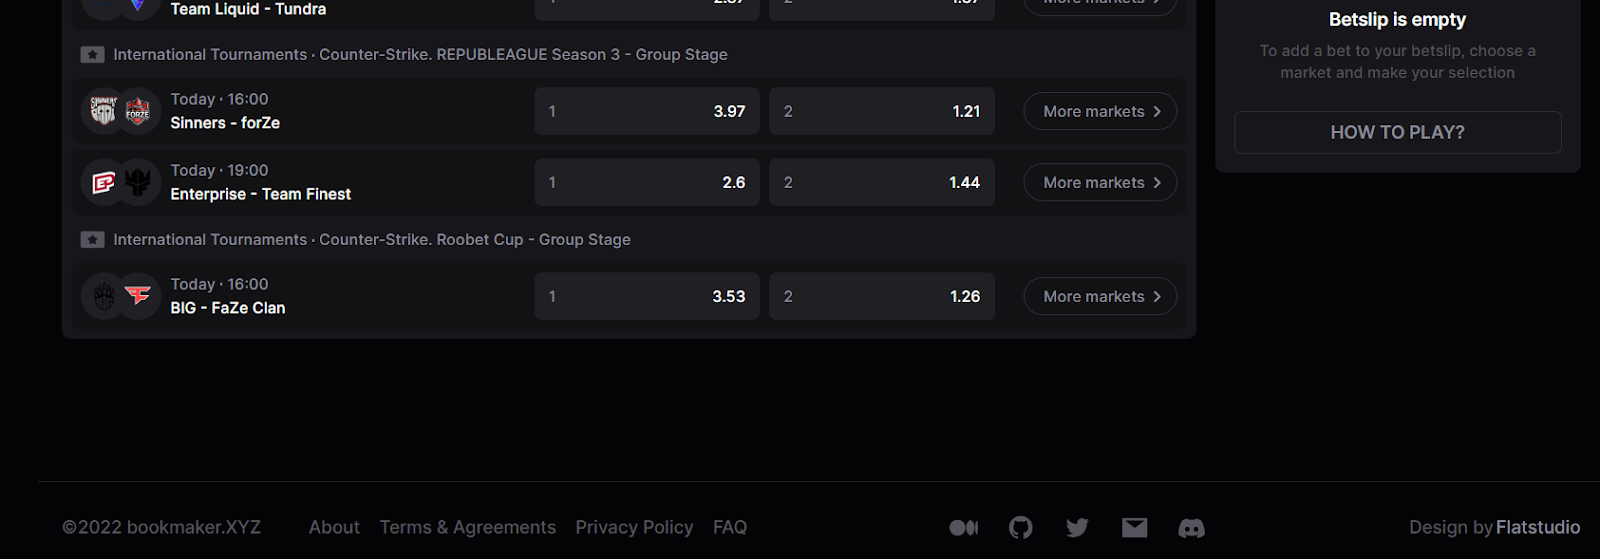This screenshot has height=559, width=1600.
Task: Open the GitHub icon in footer
Action: [x=1020, y=527]
